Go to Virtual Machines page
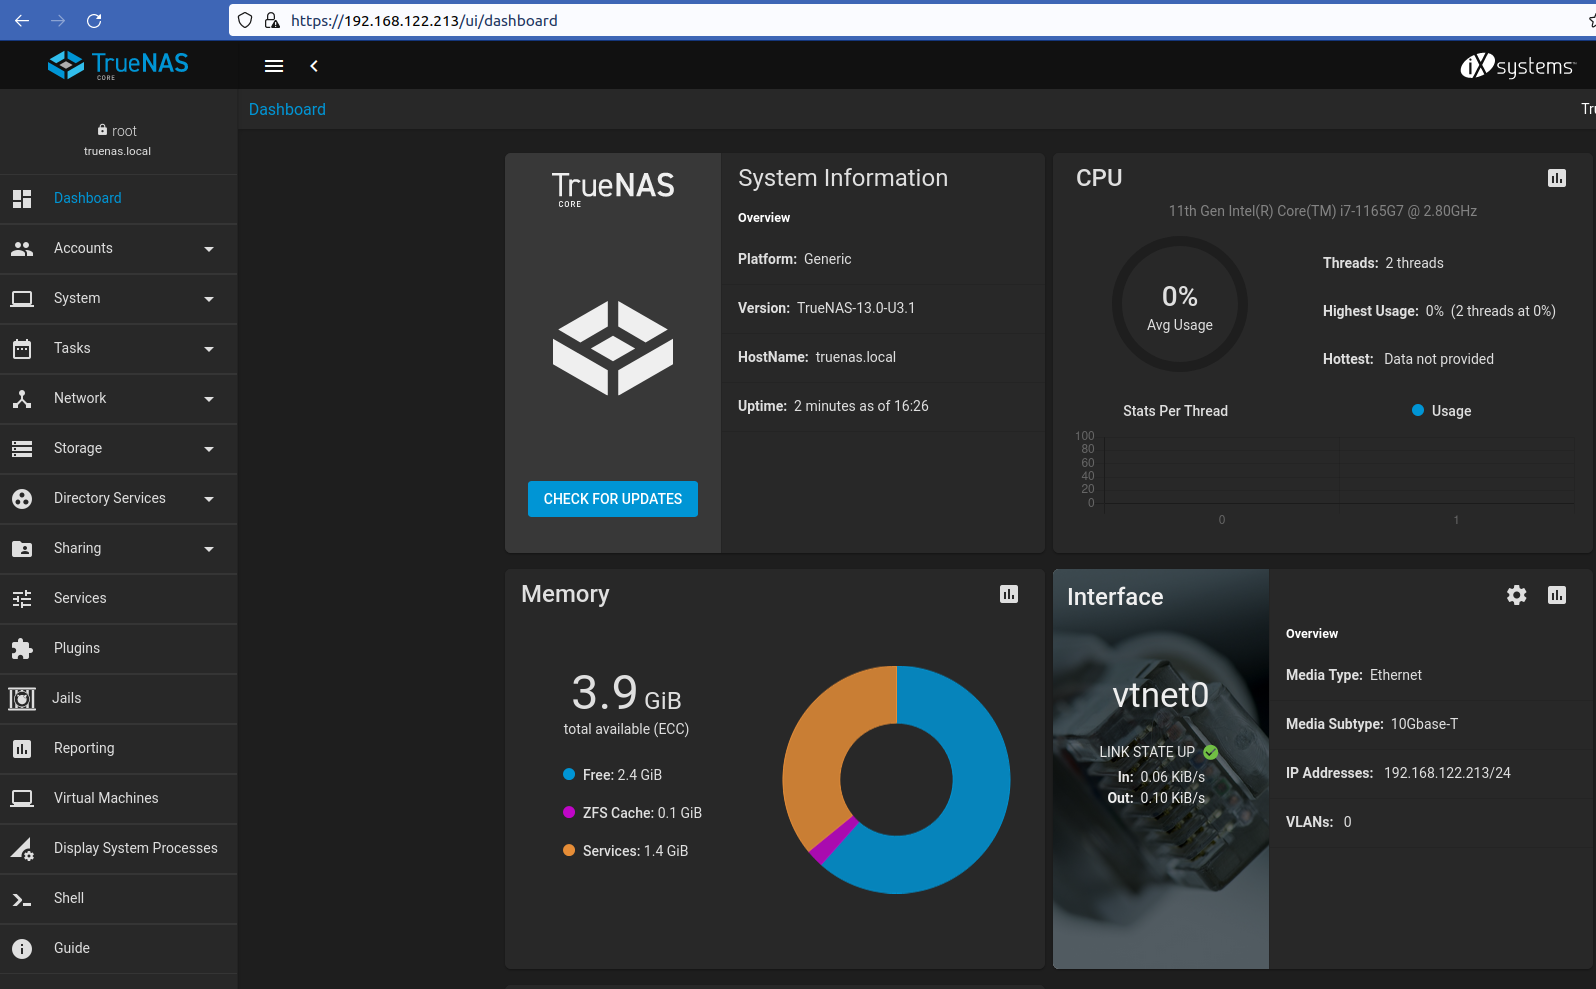Image resolution: width=1596 pixels, height=989 pixels. 106,798
